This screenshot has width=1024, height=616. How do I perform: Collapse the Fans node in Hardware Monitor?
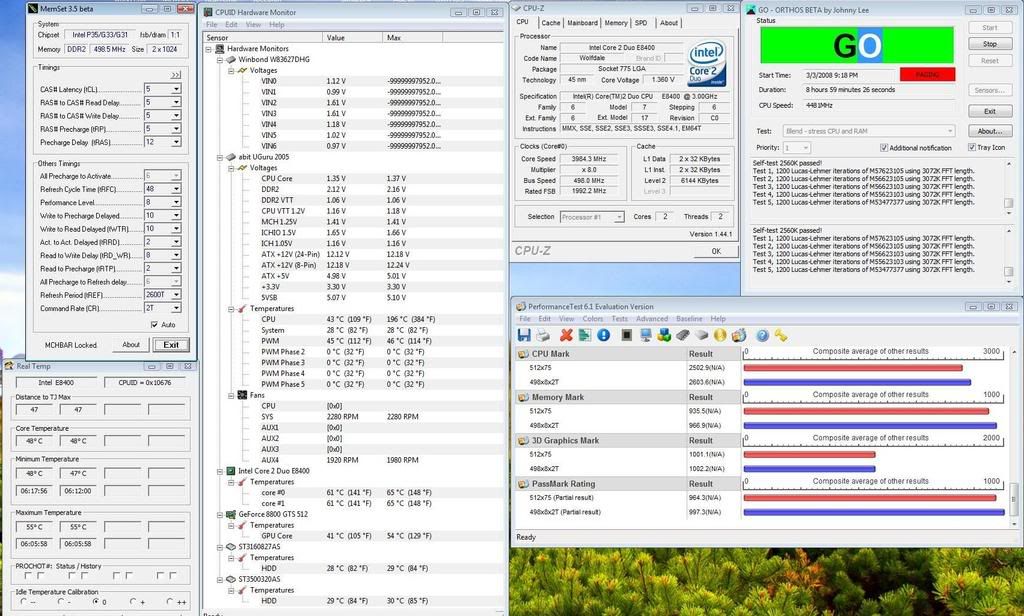(231, 395)
